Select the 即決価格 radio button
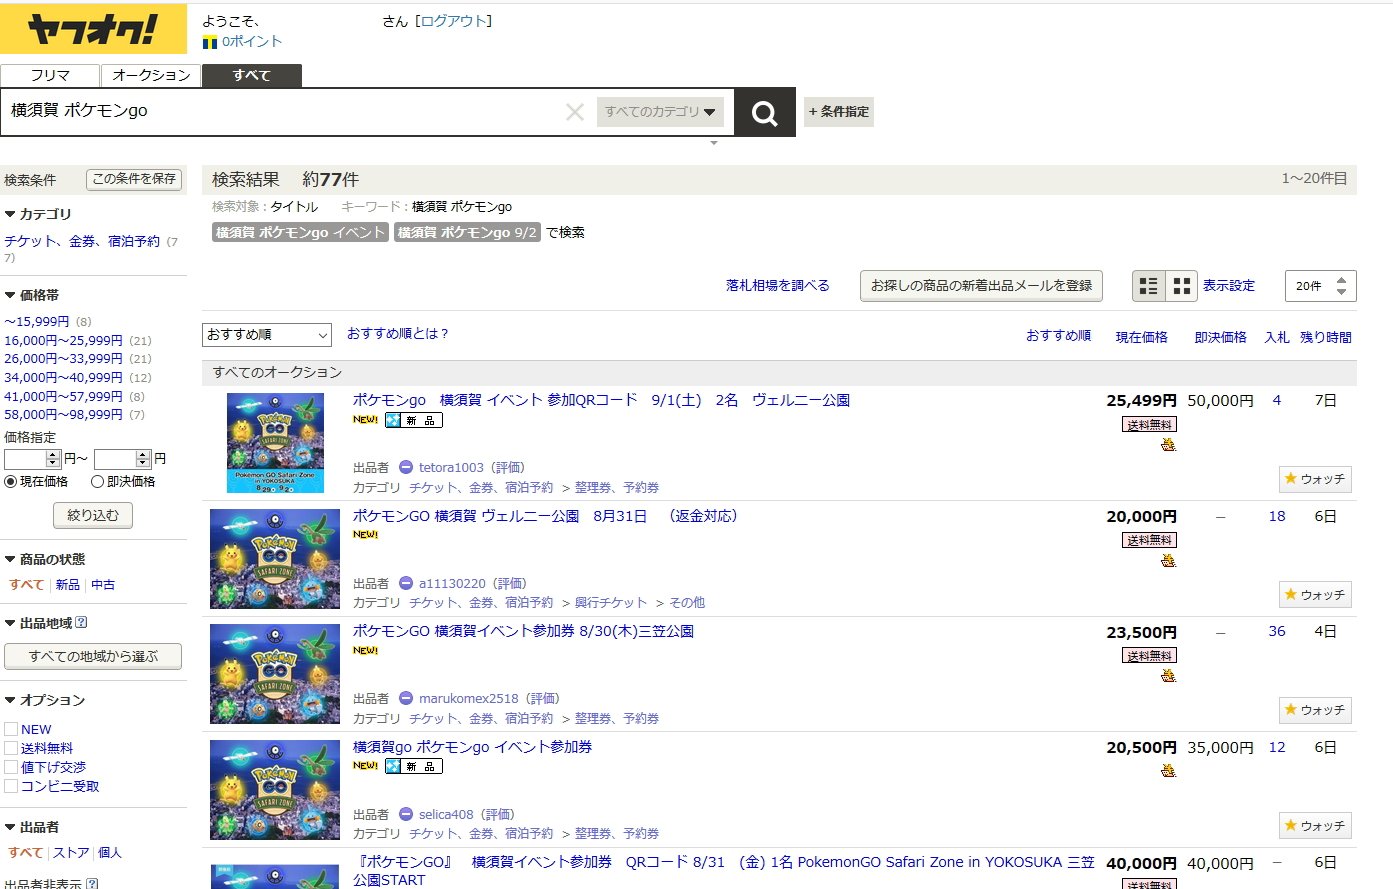Screen dimensions: 1393x889 [x=97, y=481]
